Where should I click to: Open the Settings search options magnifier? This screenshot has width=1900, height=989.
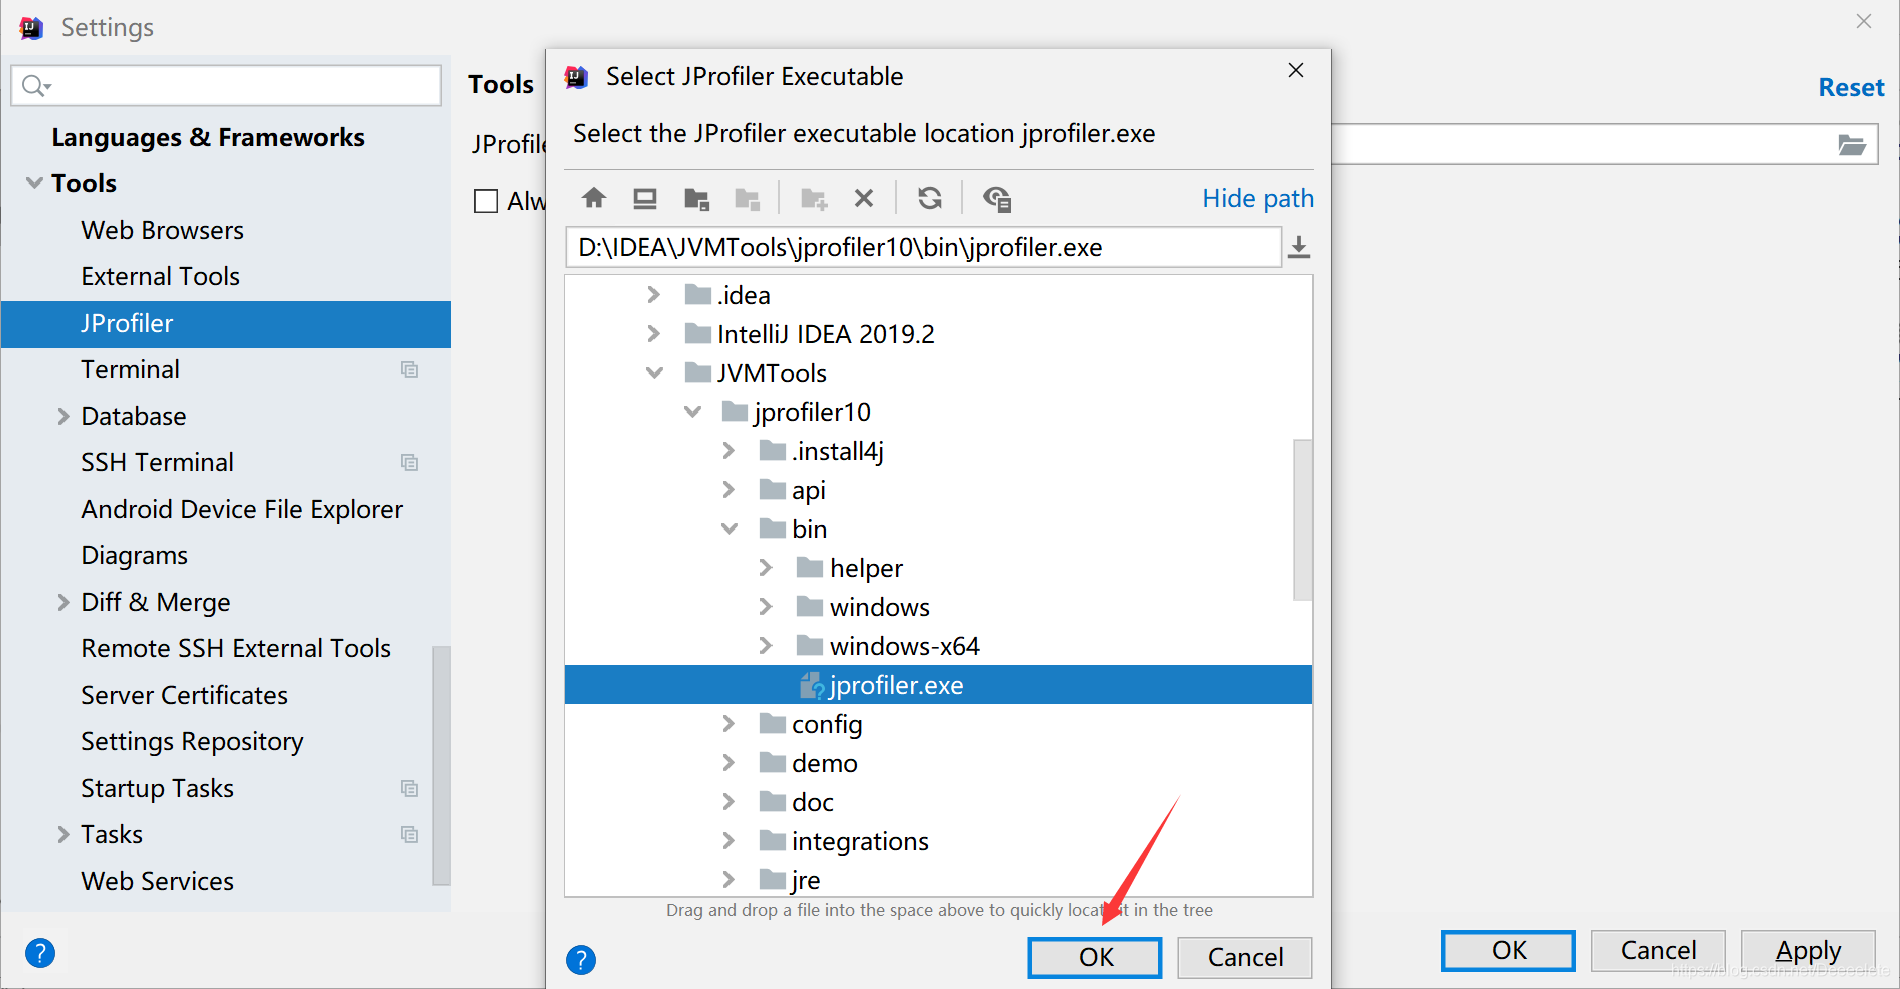click(x=36, y=86)
